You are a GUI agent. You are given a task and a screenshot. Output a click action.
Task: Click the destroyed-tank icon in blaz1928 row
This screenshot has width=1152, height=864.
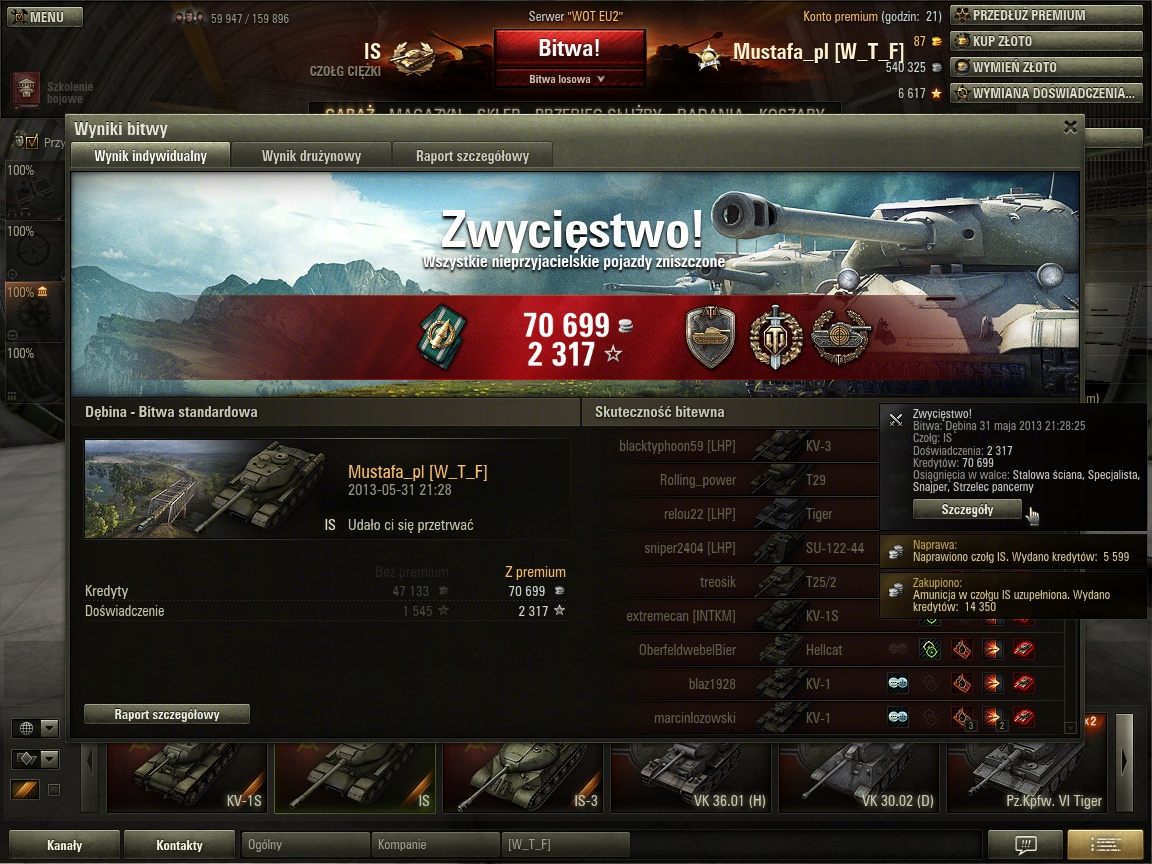(1023, 684)
